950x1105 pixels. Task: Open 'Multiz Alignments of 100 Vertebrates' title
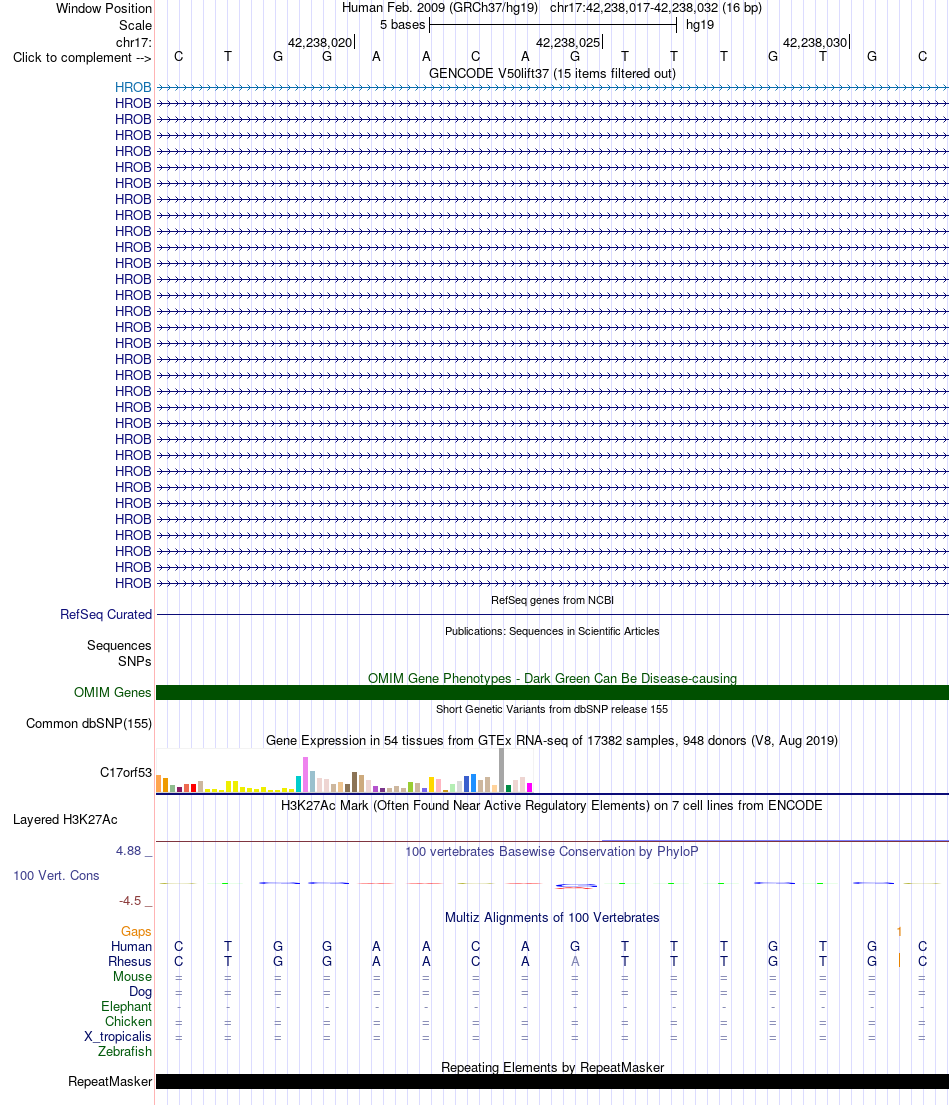pos(552,918)
